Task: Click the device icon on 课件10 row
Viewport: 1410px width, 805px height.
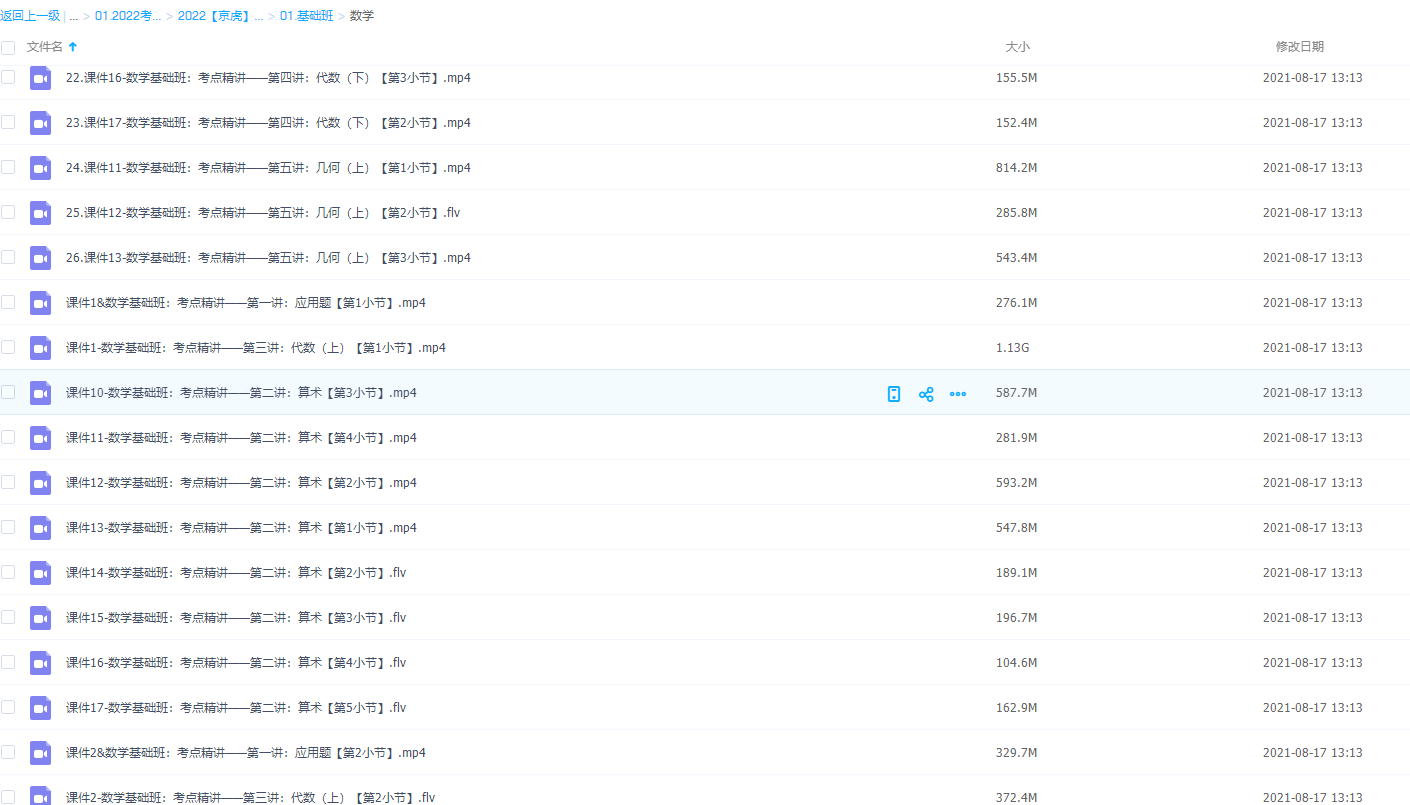Action: click(894, 394)
